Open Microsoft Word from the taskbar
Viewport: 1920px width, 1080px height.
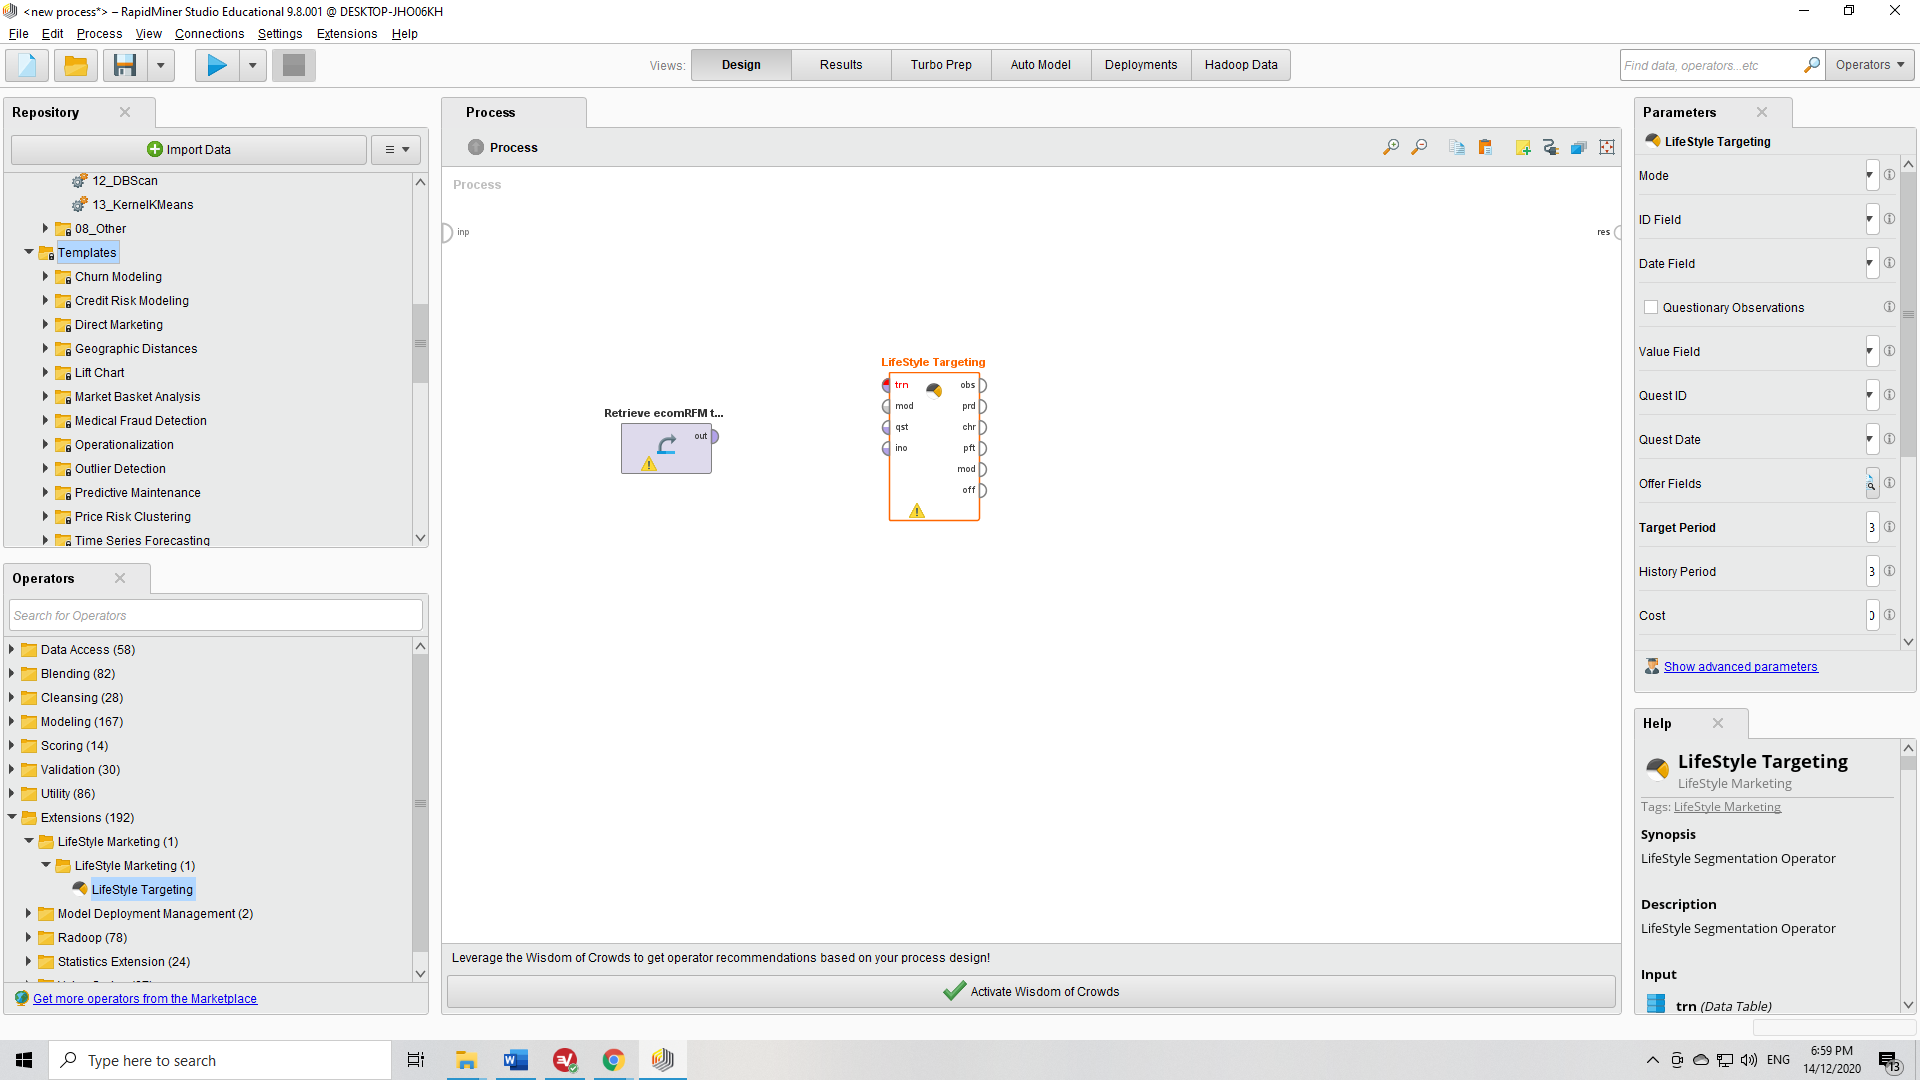[515, 1060]
